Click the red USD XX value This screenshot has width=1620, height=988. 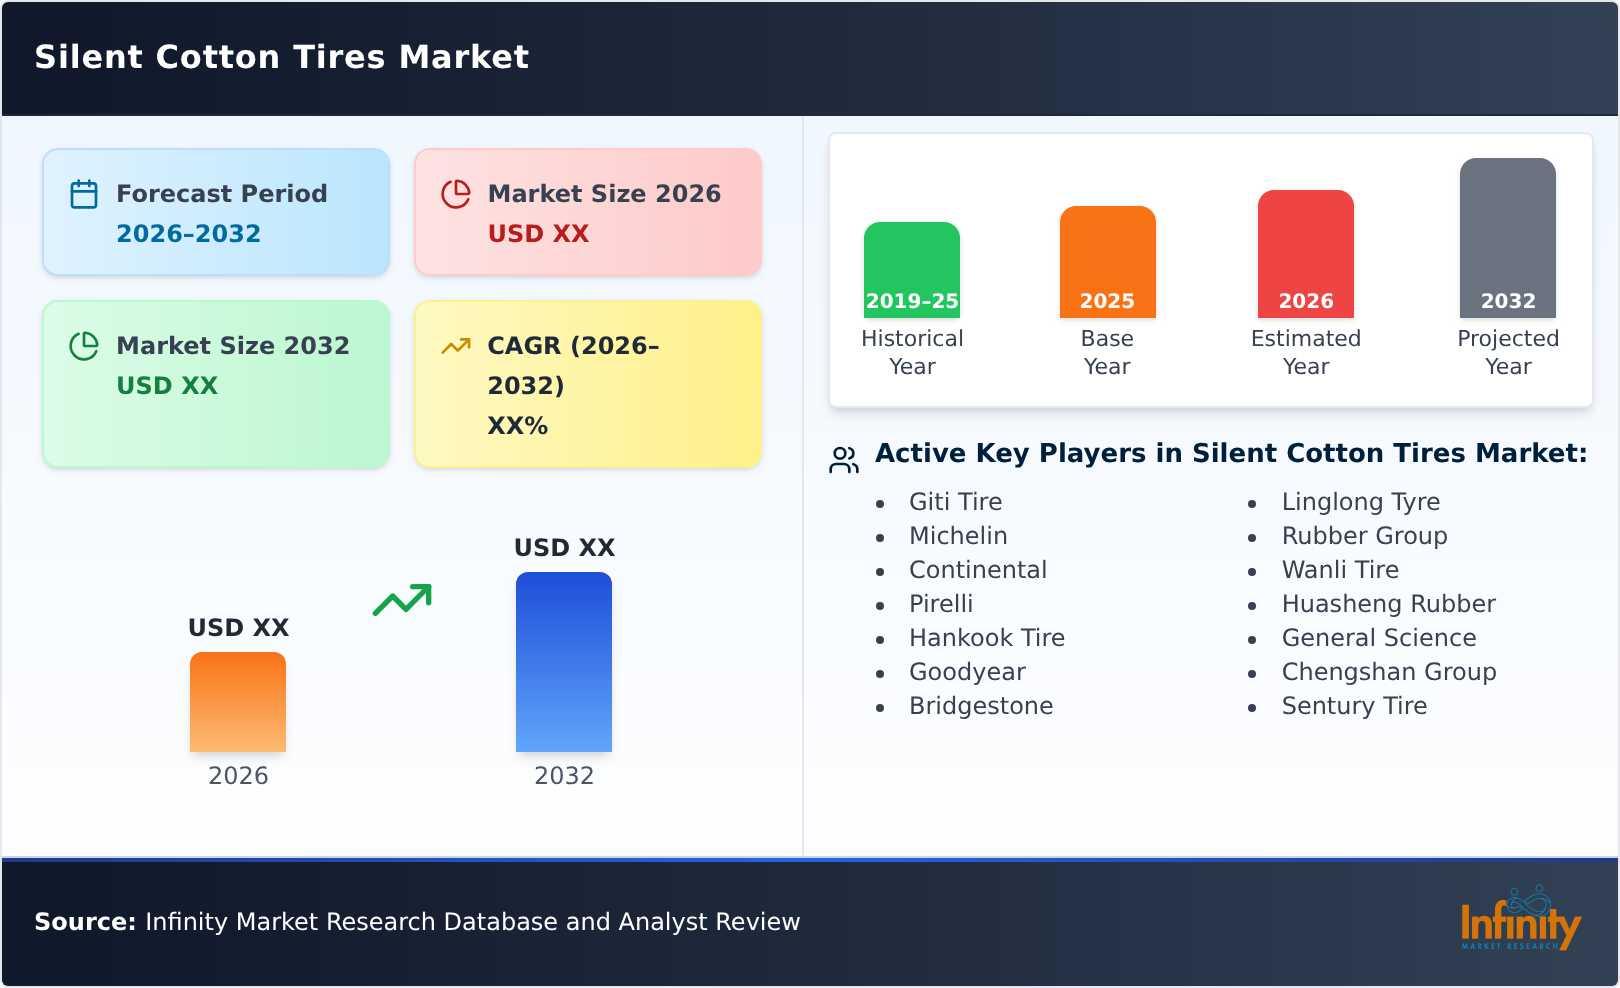(538, 233)
